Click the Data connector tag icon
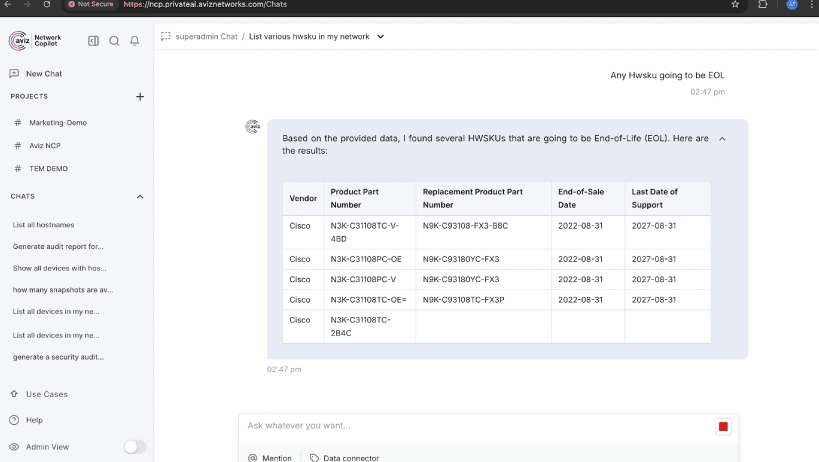Viewport: 819px width, 462px height. coord(314,458)
